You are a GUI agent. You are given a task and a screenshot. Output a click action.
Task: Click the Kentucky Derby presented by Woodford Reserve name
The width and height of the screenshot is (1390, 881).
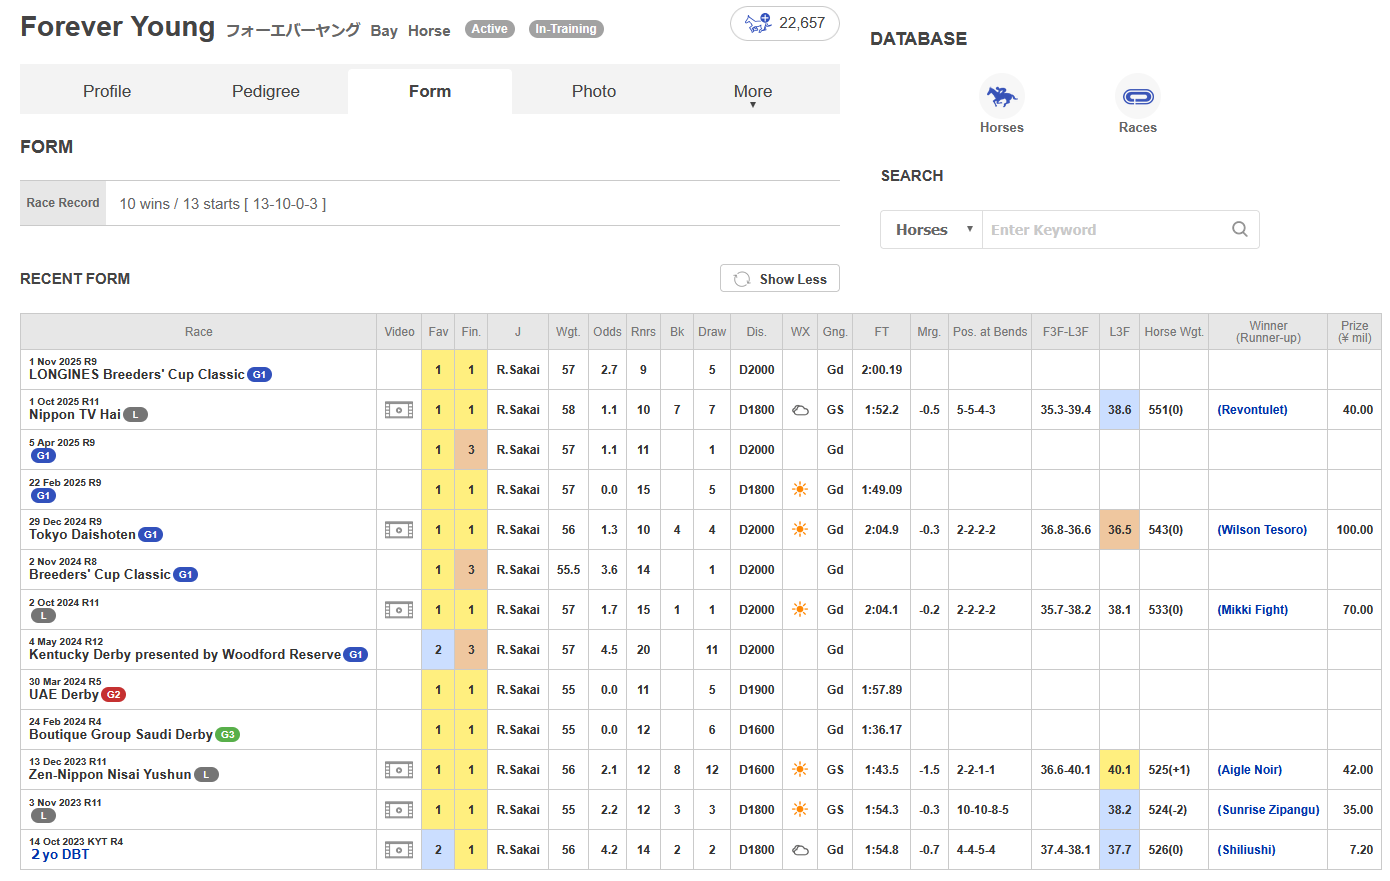pyautogui.click(x=185, y=655)
